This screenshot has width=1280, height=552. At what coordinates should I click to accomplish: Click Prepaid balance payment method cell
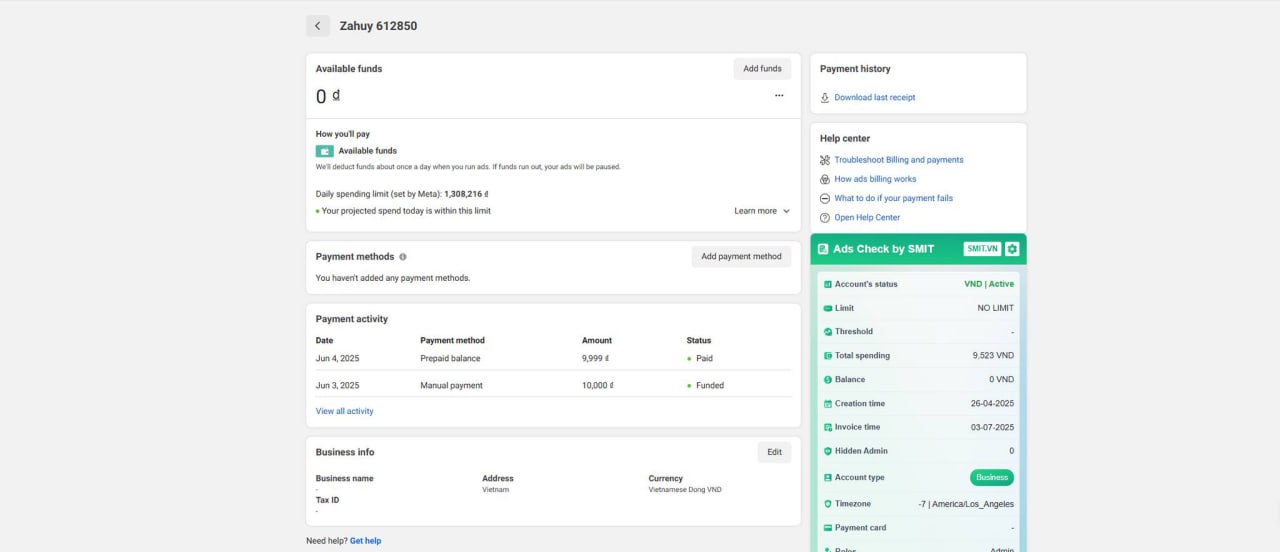pos(450,358)
